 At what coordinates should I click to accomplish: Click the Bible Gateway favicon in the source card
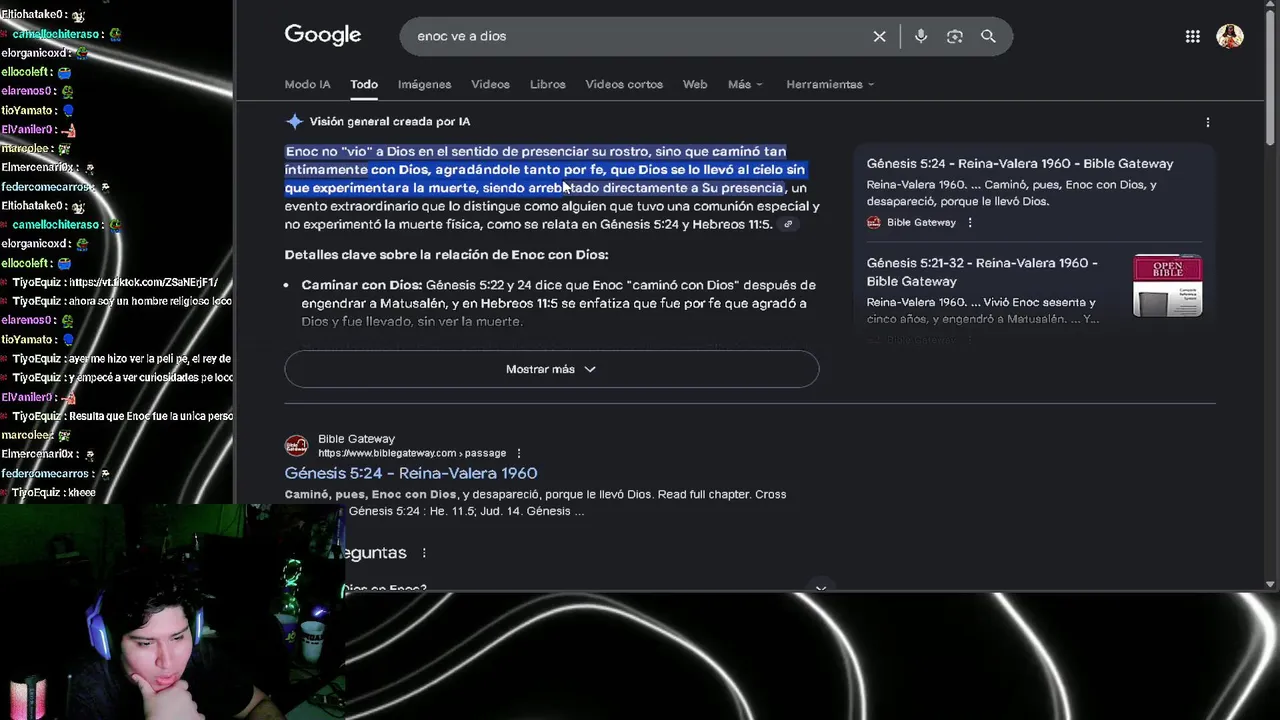[x=873, y=222]
